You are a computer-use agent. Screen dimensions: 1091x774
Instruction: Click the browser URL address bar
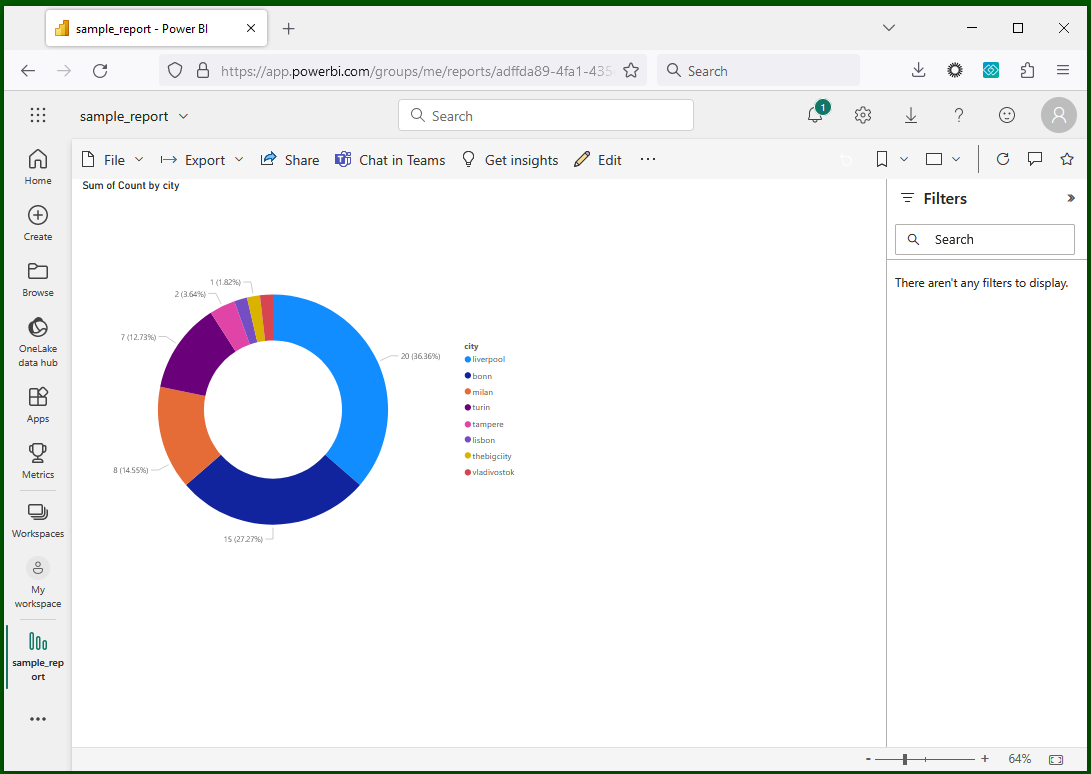pyautogui.click(x=404, y=70)
